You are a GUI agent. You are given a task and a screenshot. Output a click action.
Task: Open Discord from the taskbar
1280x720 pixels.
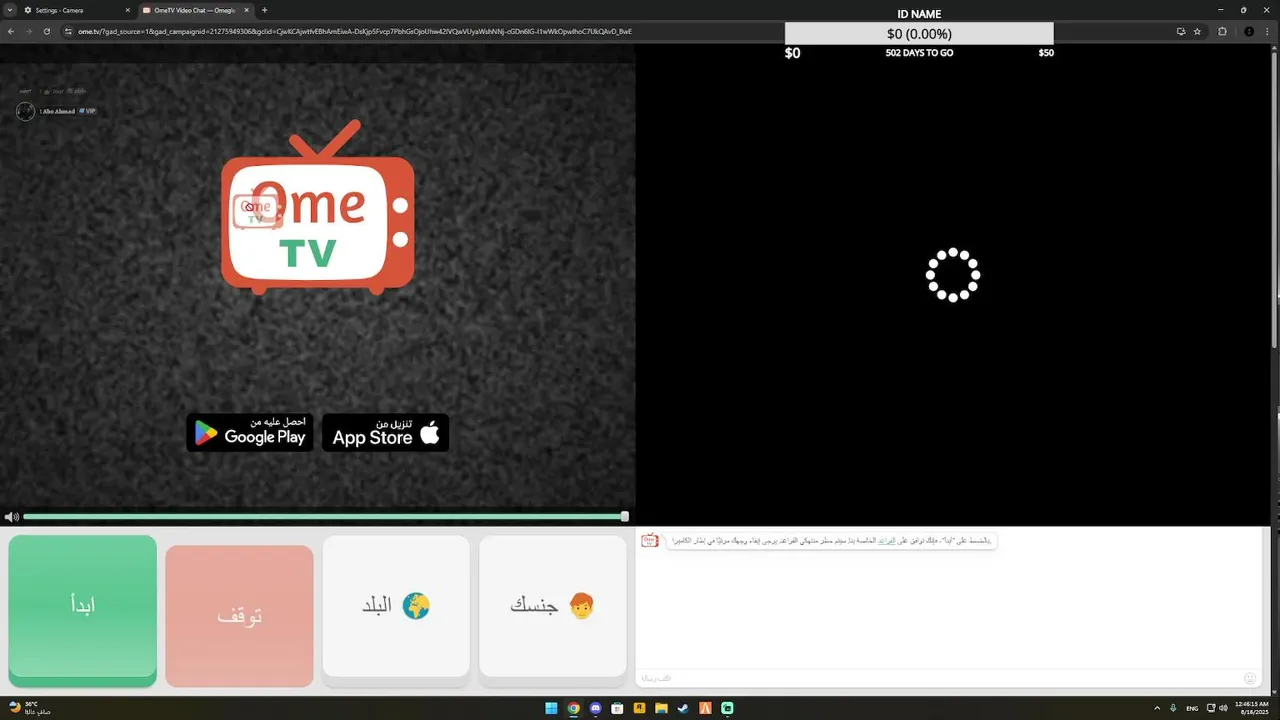595,708
